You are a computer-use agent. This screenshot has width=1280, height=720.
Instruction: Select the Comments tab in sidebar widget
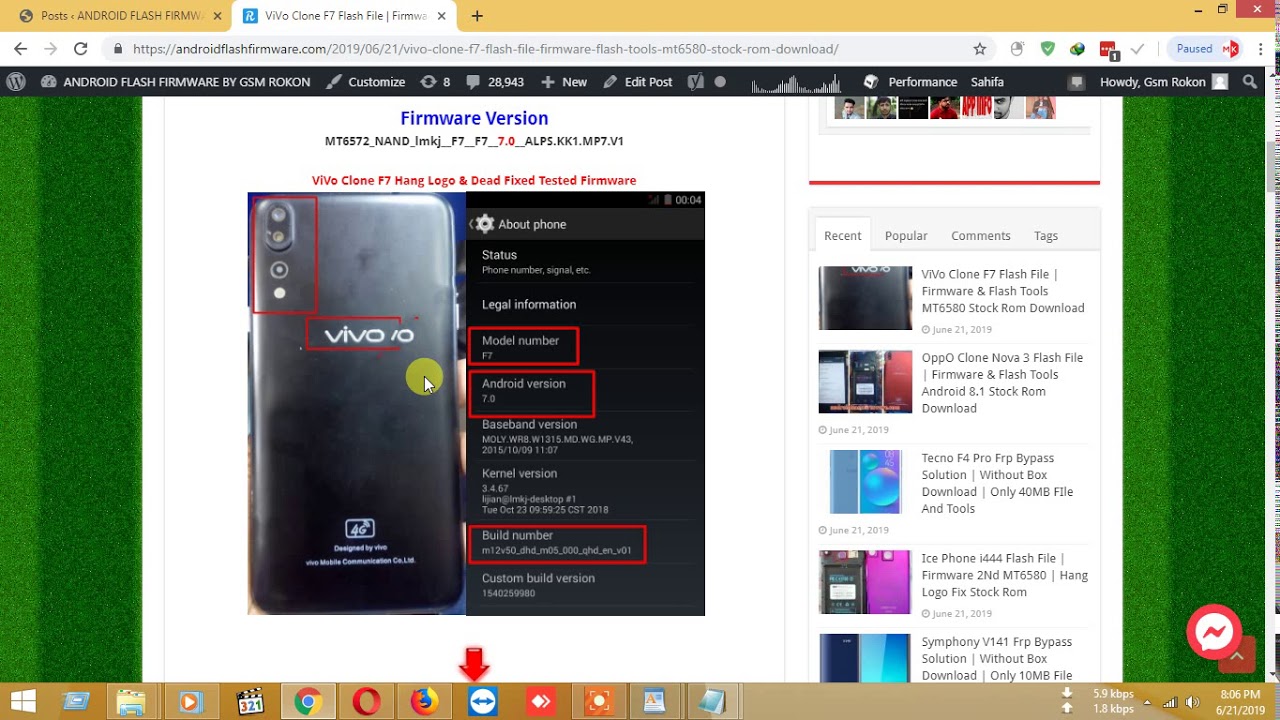980,235
